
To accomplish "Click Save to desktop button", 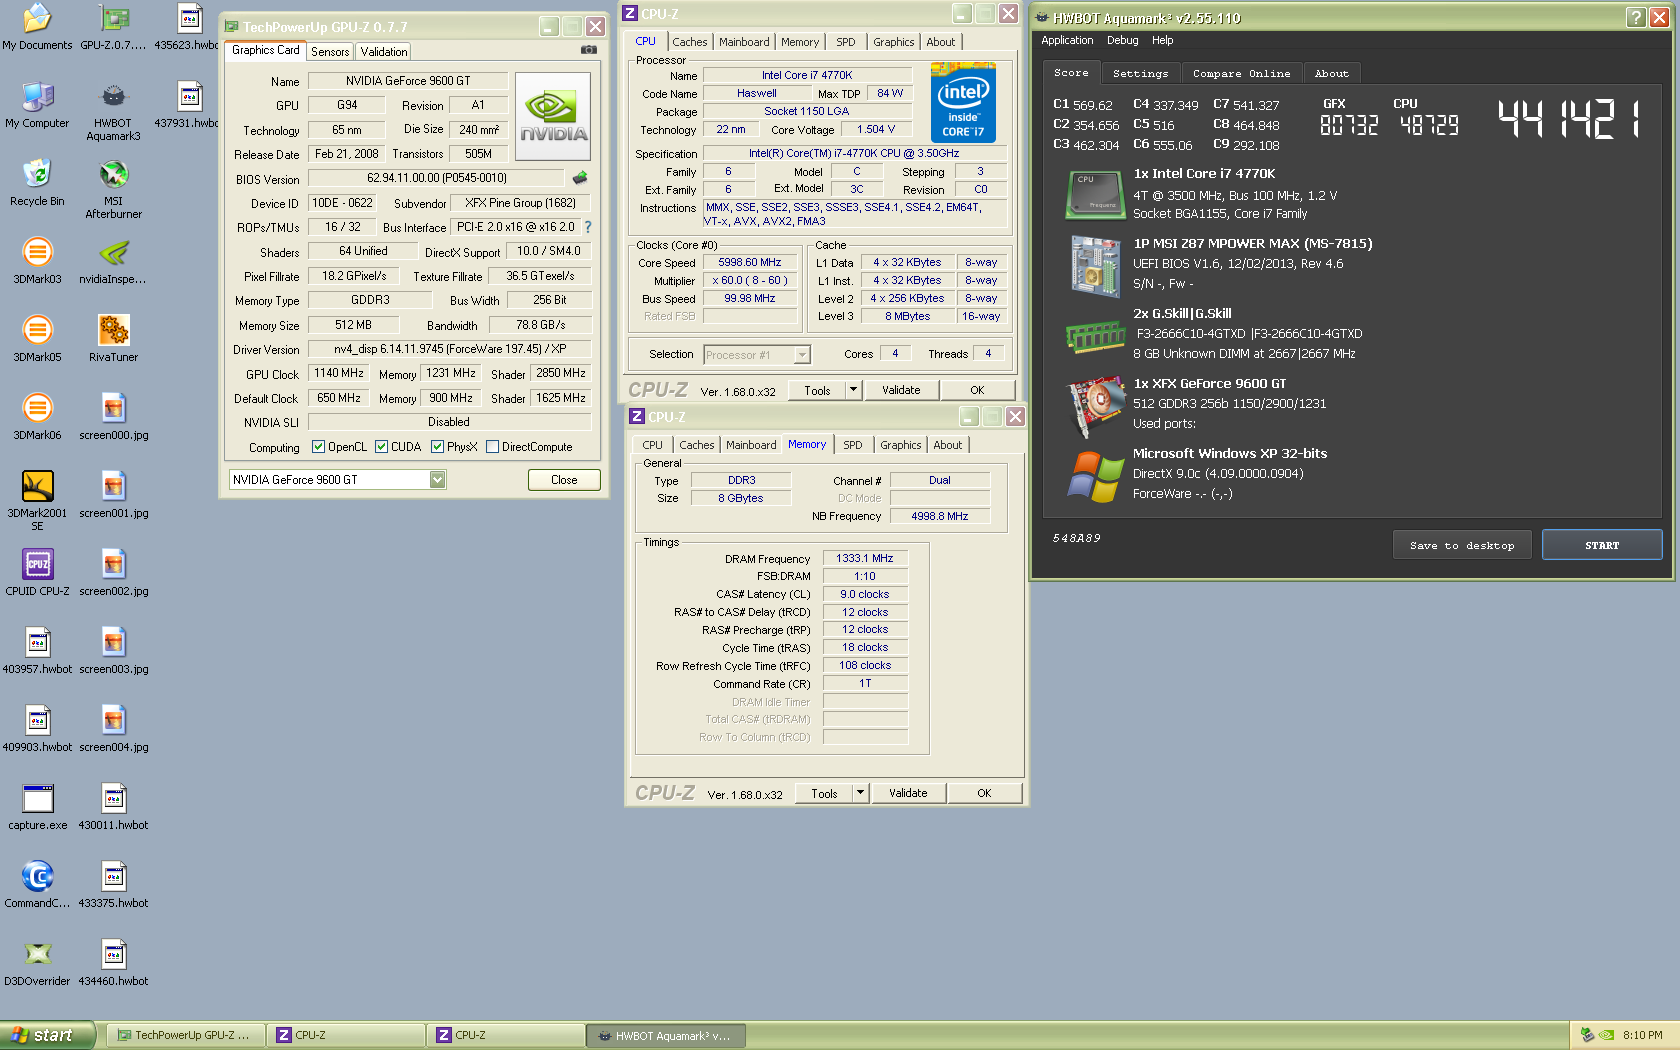I will 1461,545.
